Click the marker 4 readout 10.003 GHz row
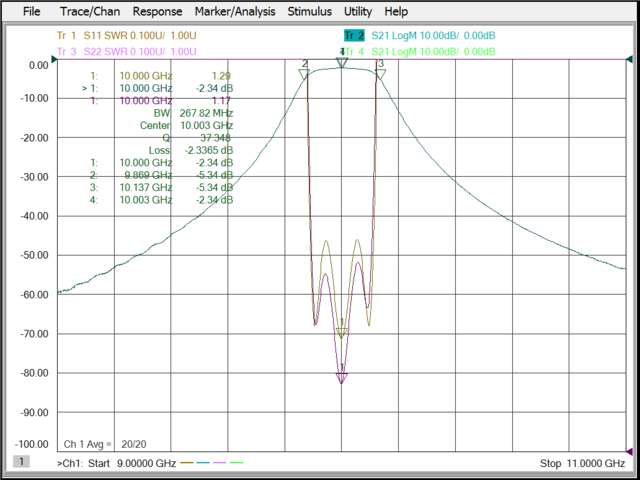 coord(162,200)
